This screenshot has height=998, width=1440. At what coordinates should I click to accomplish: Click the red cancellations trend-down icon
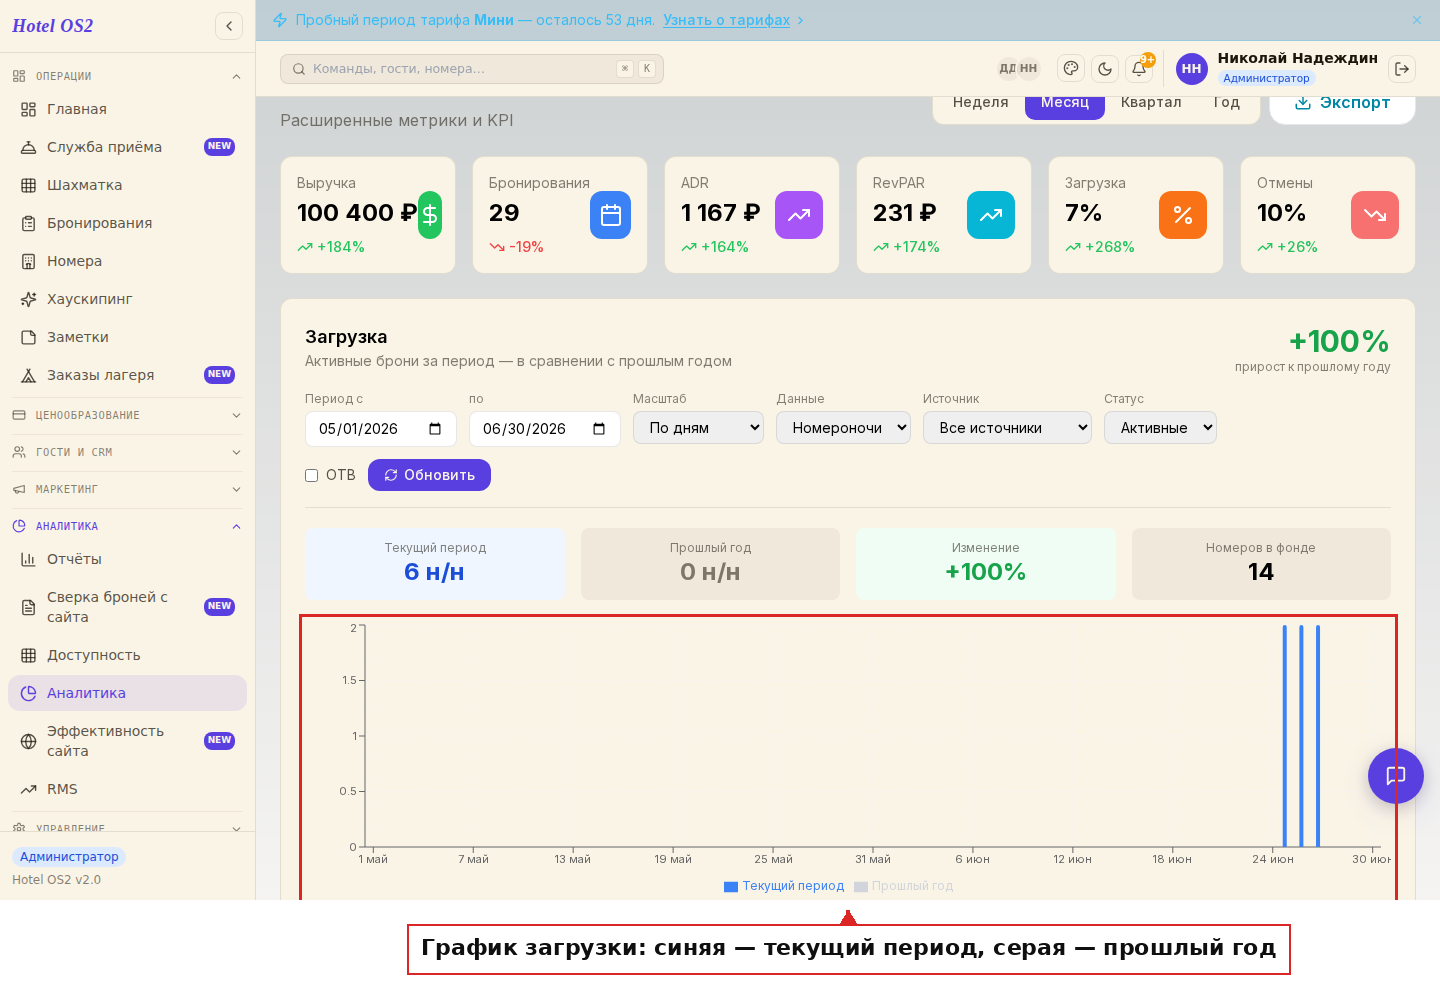(x=1375, y=215)
